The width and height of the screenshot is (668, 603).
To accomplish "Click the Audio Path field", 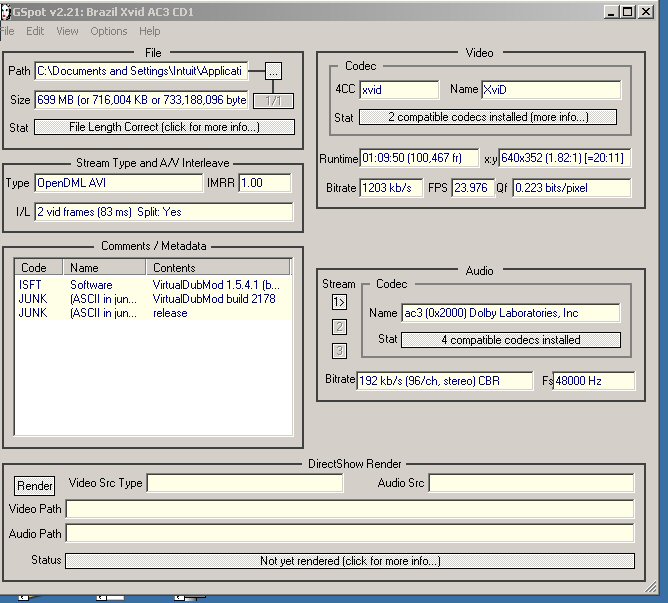I will click(x=350, y=534).
